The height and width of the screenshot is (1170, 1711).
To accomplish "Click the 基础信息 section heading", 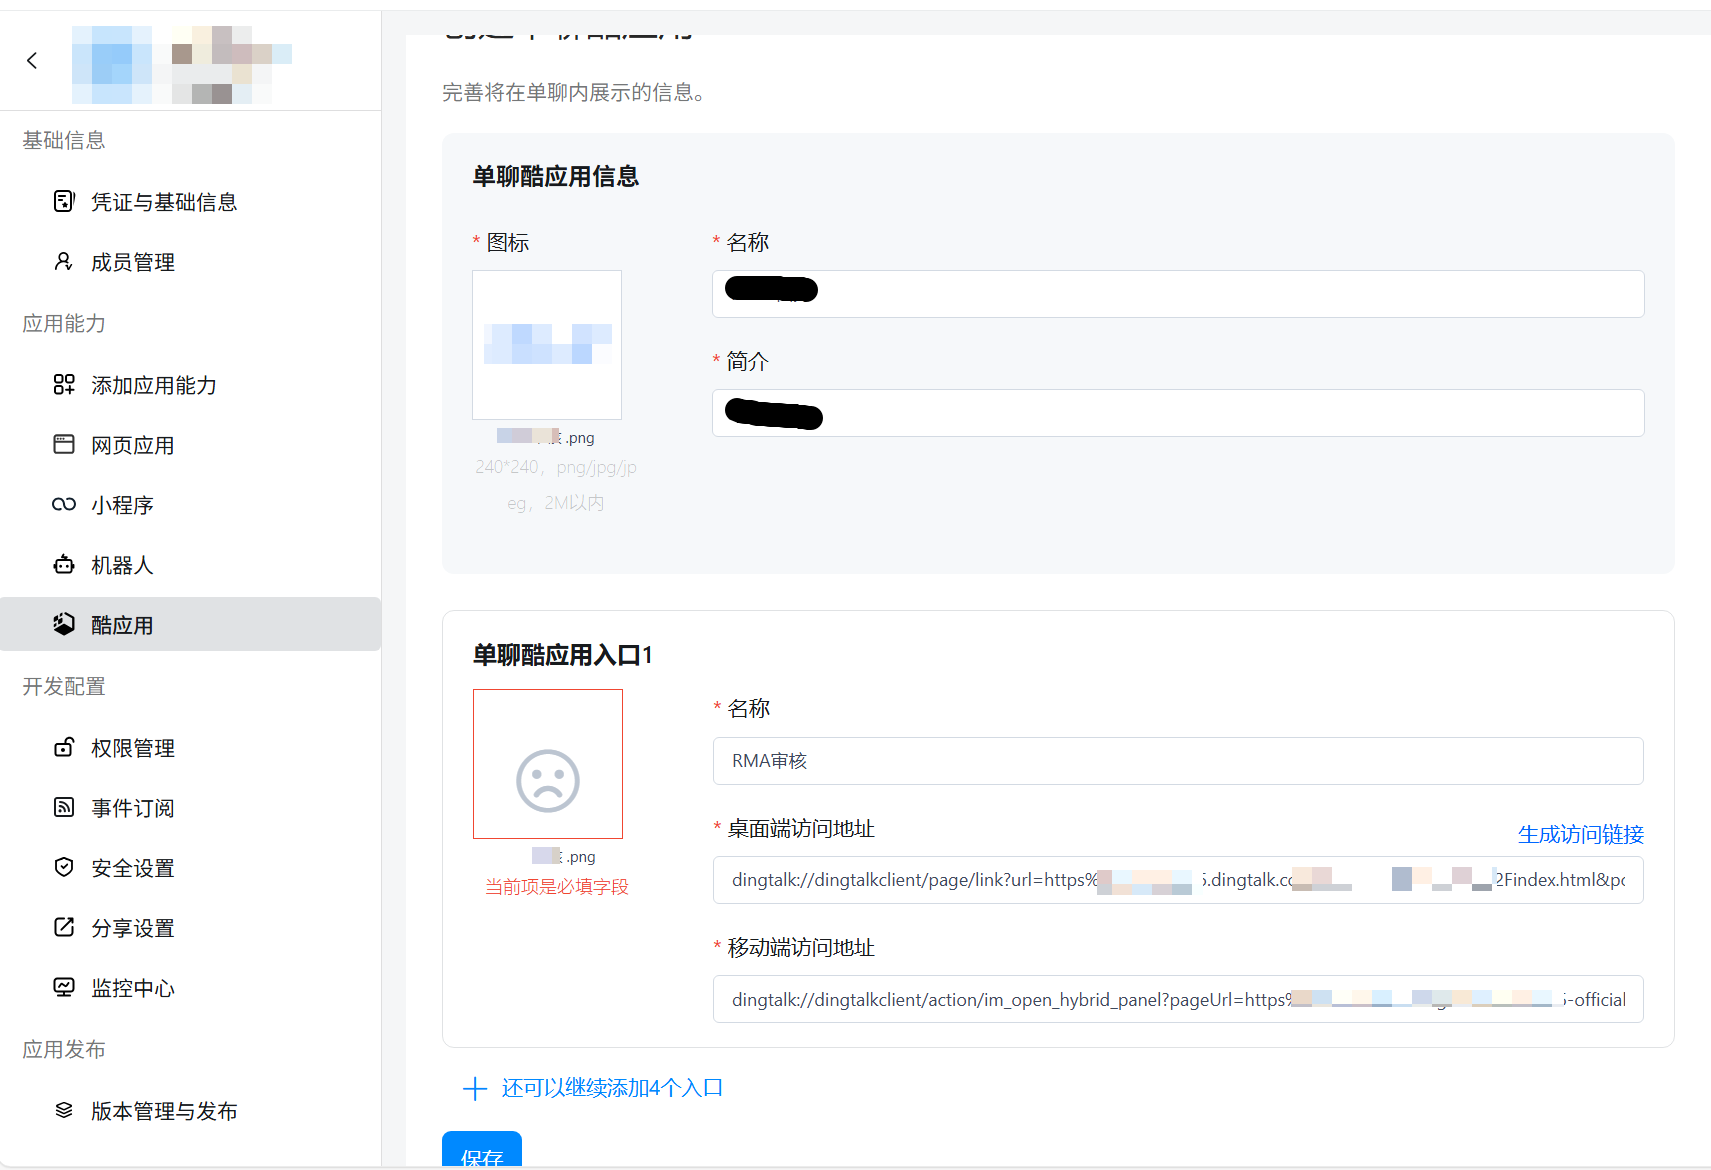I will (64, 140).
